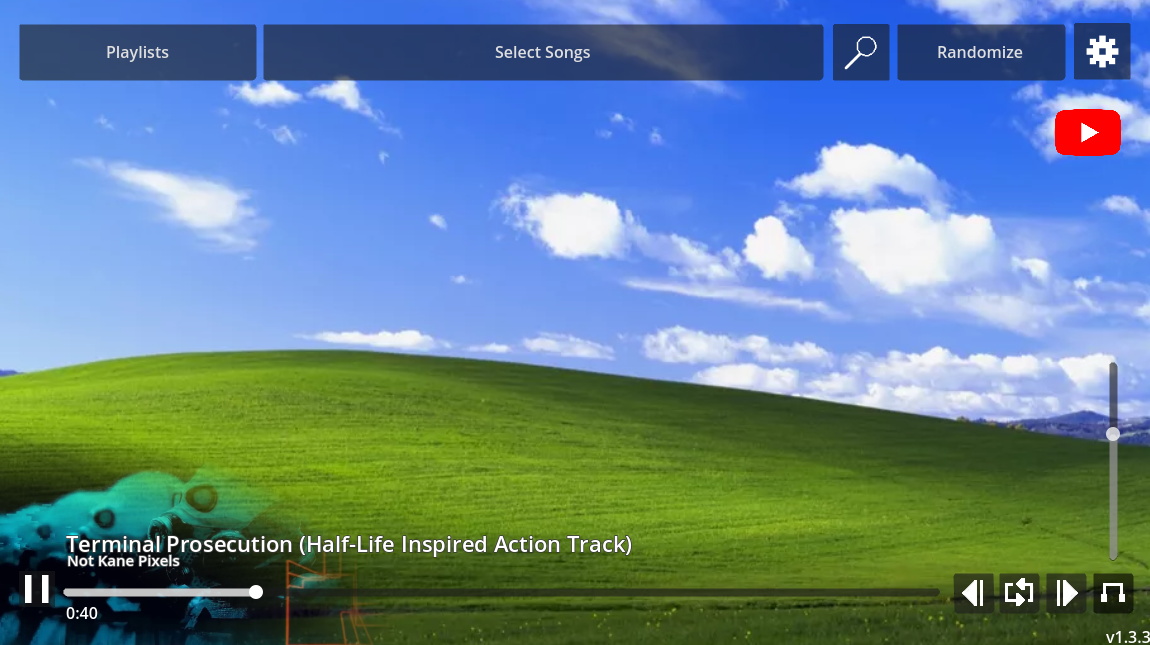Seek to the middle of the progress track
This screenshot has height=645, width=1150.
(502, 592)
